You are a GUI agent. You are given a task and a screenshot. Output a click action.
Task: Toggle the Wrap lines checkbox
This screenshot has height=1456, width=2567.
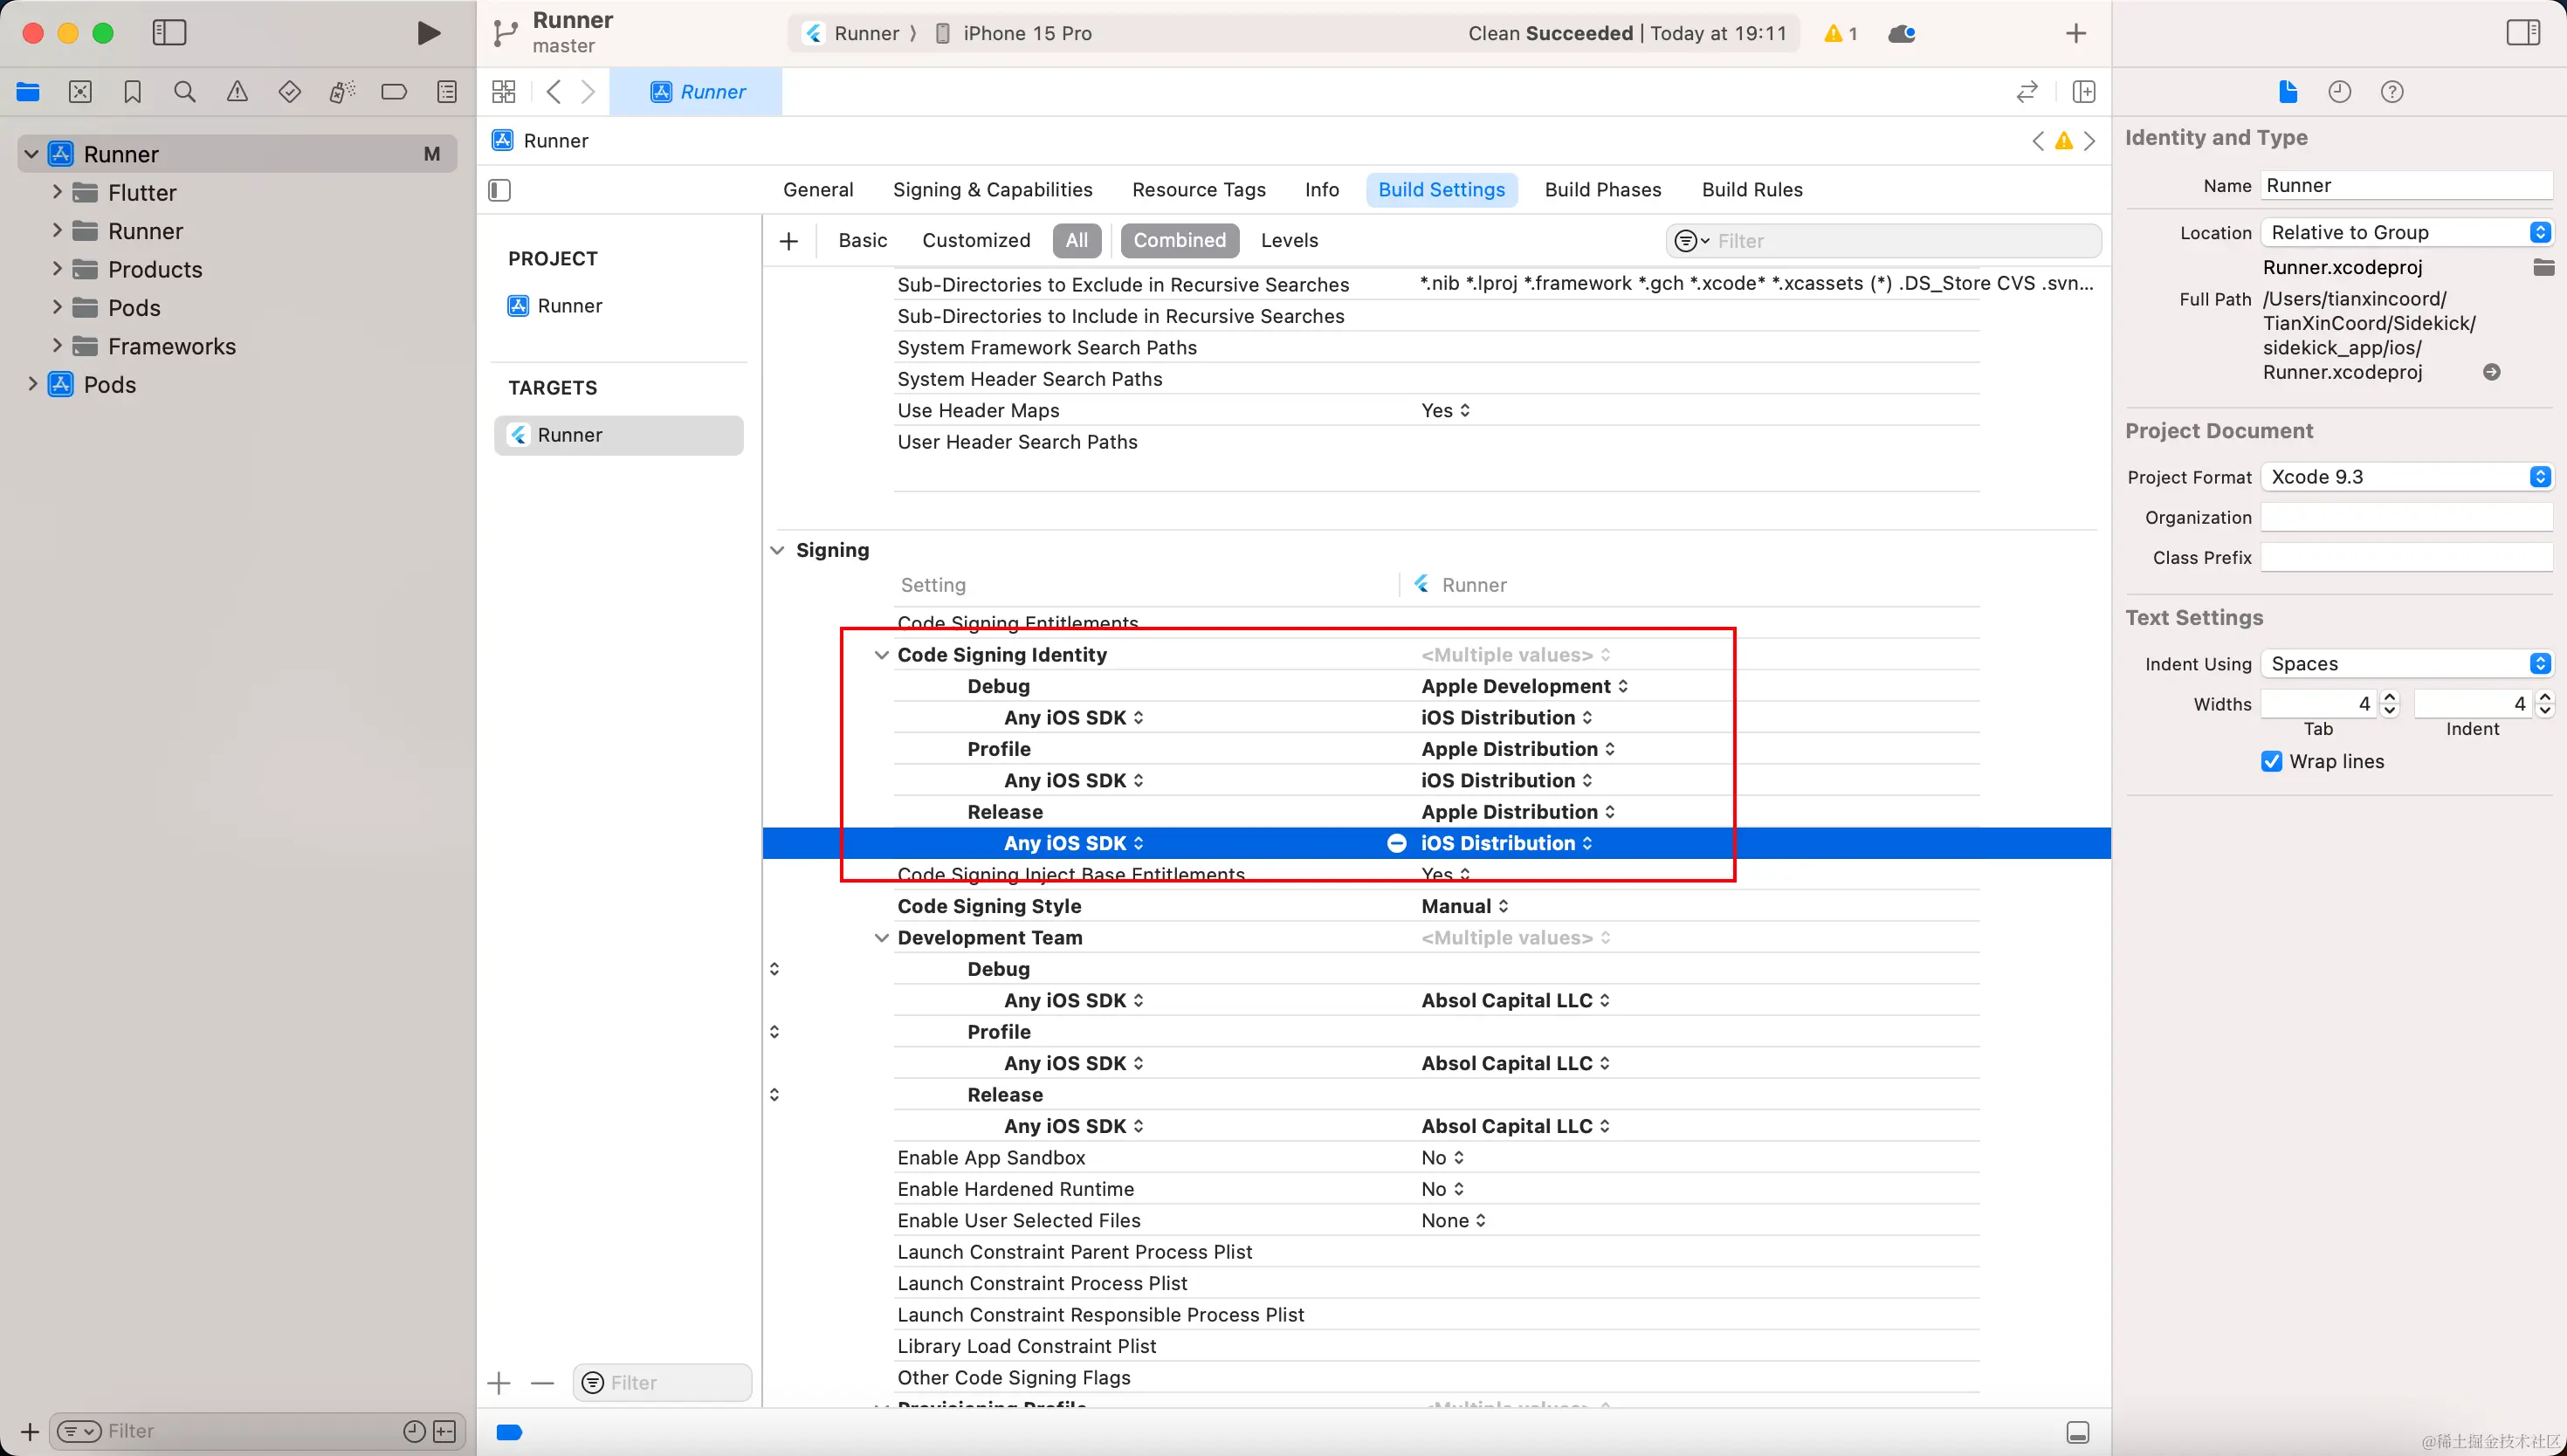[2271, 761]
